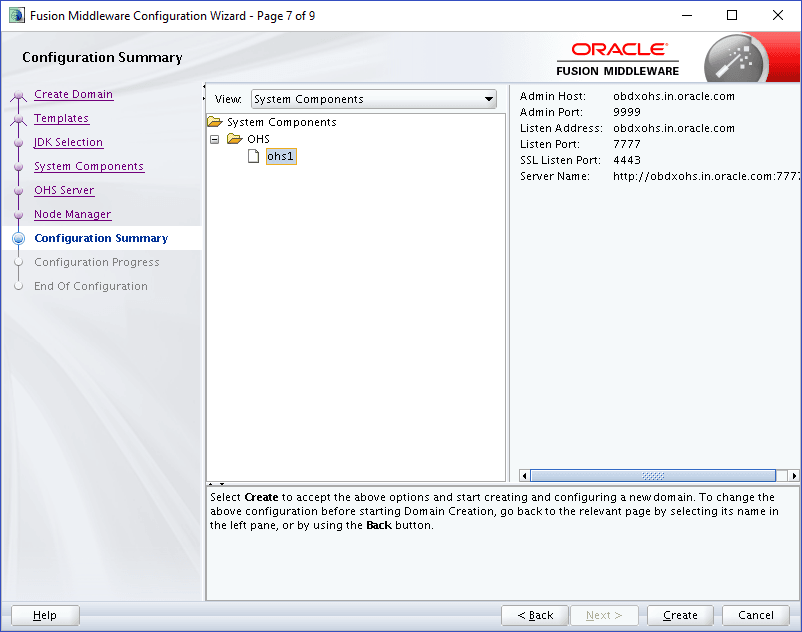Minimize the wizard window
Viewport: 802px width, 632px height.
tap(687, 15)
